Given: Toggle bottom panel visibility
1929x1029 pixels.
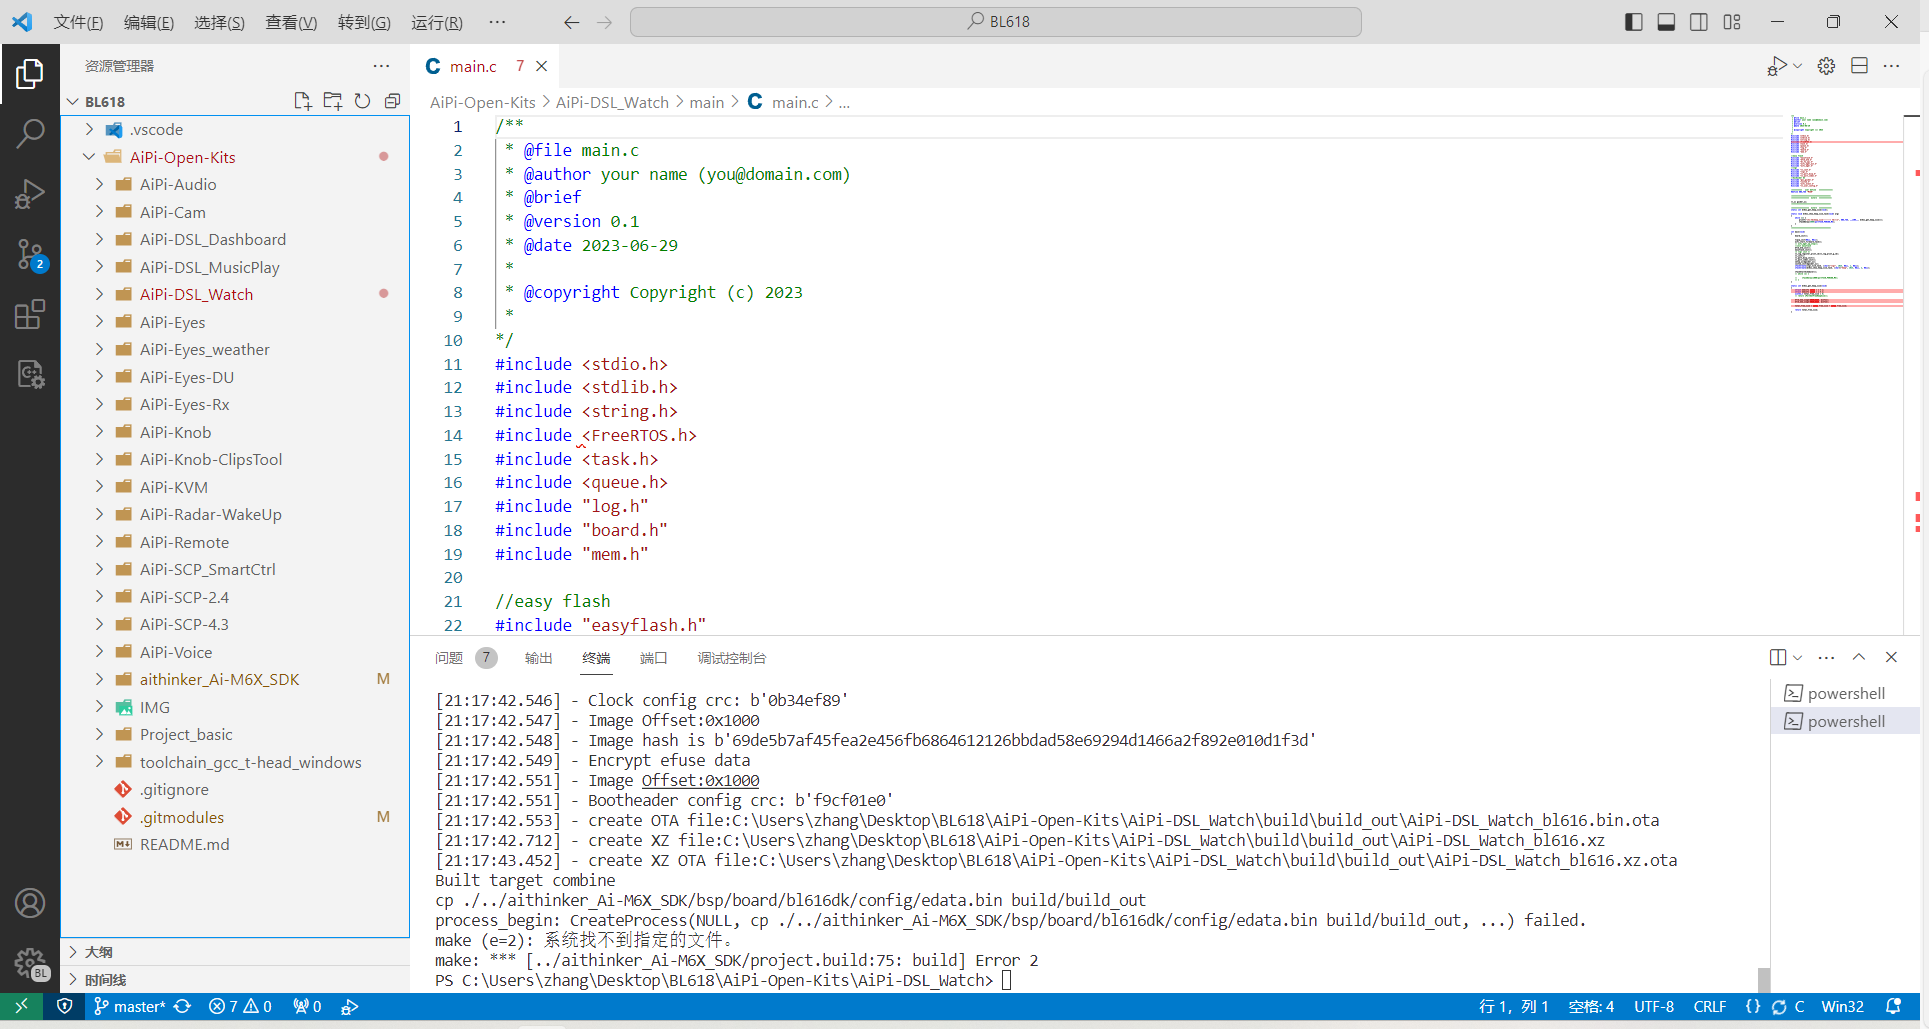Looking at the screenshot, I should coord(1666,22).
